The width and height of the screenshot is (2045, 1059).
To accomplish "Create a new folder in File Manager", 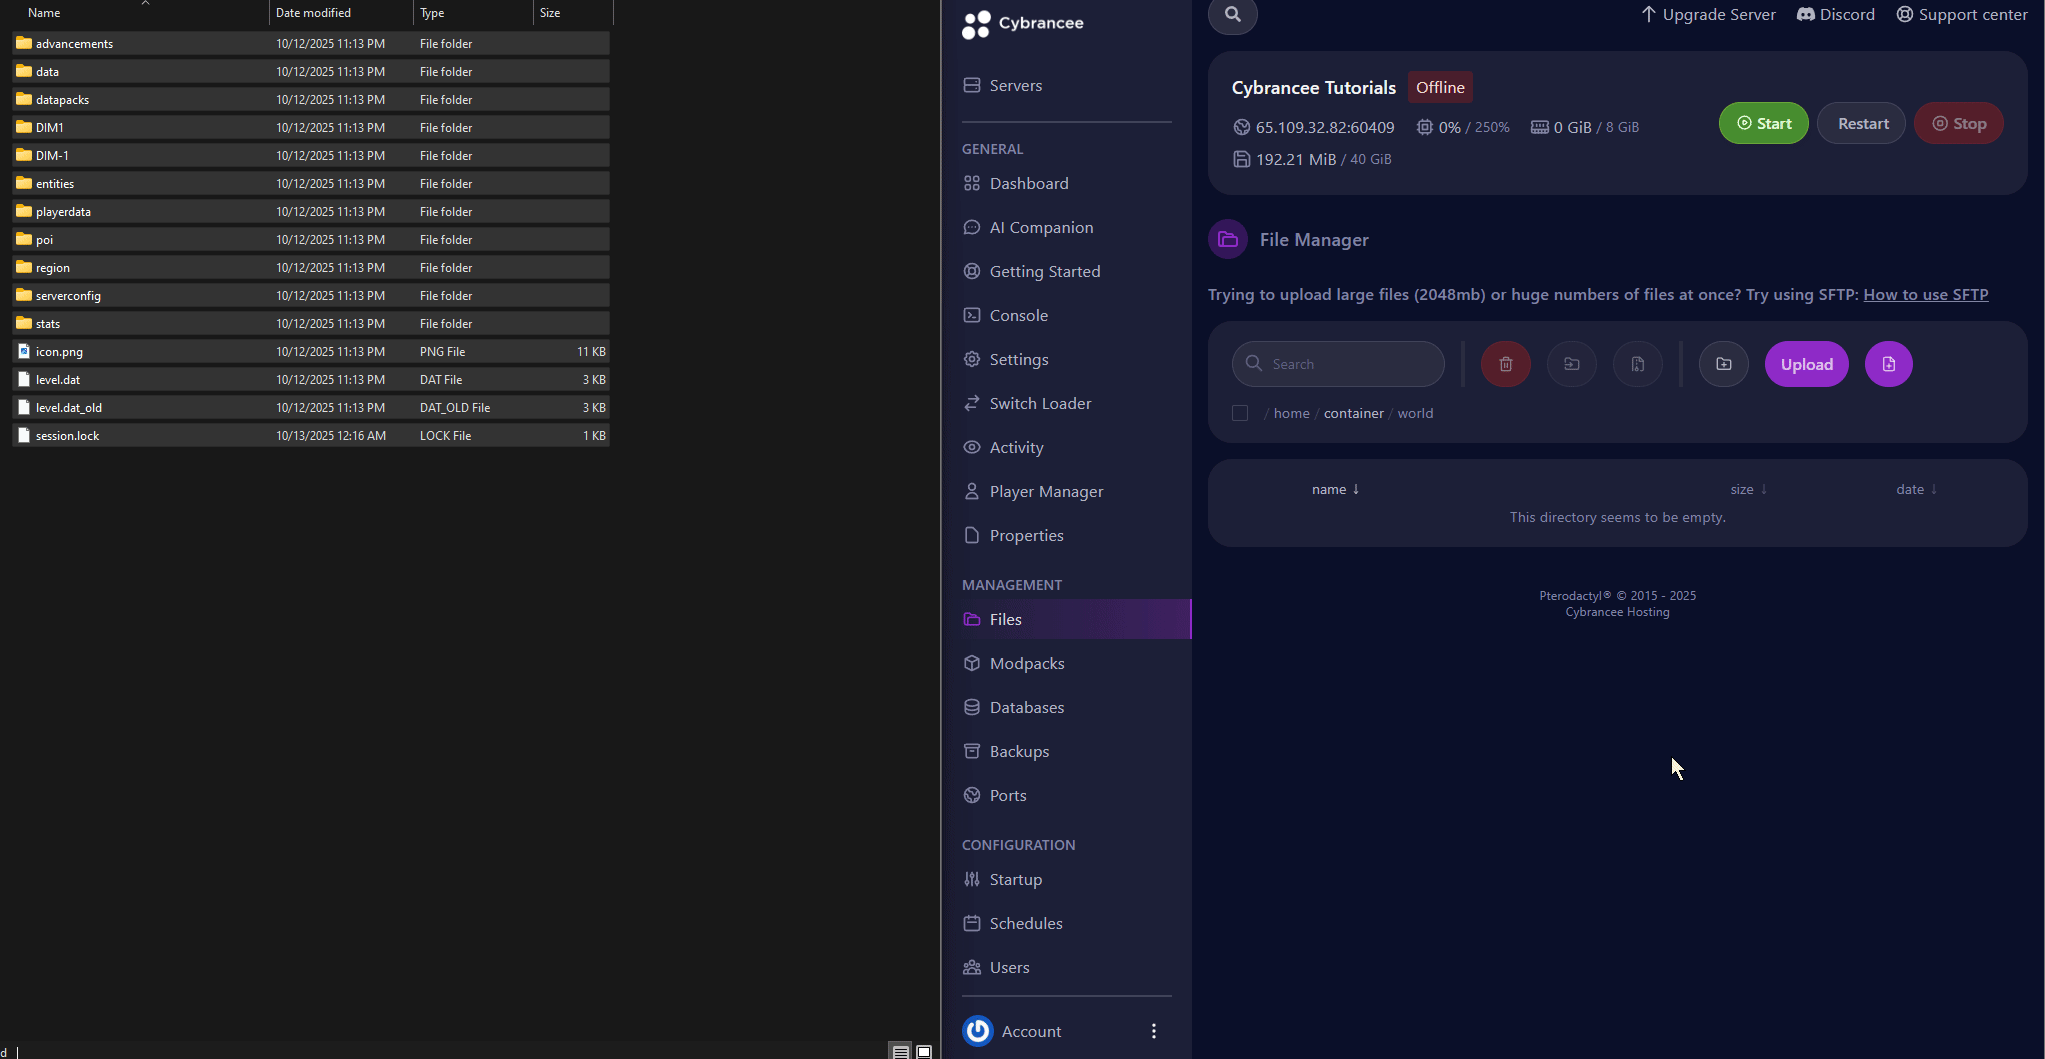I will 1723,364.
